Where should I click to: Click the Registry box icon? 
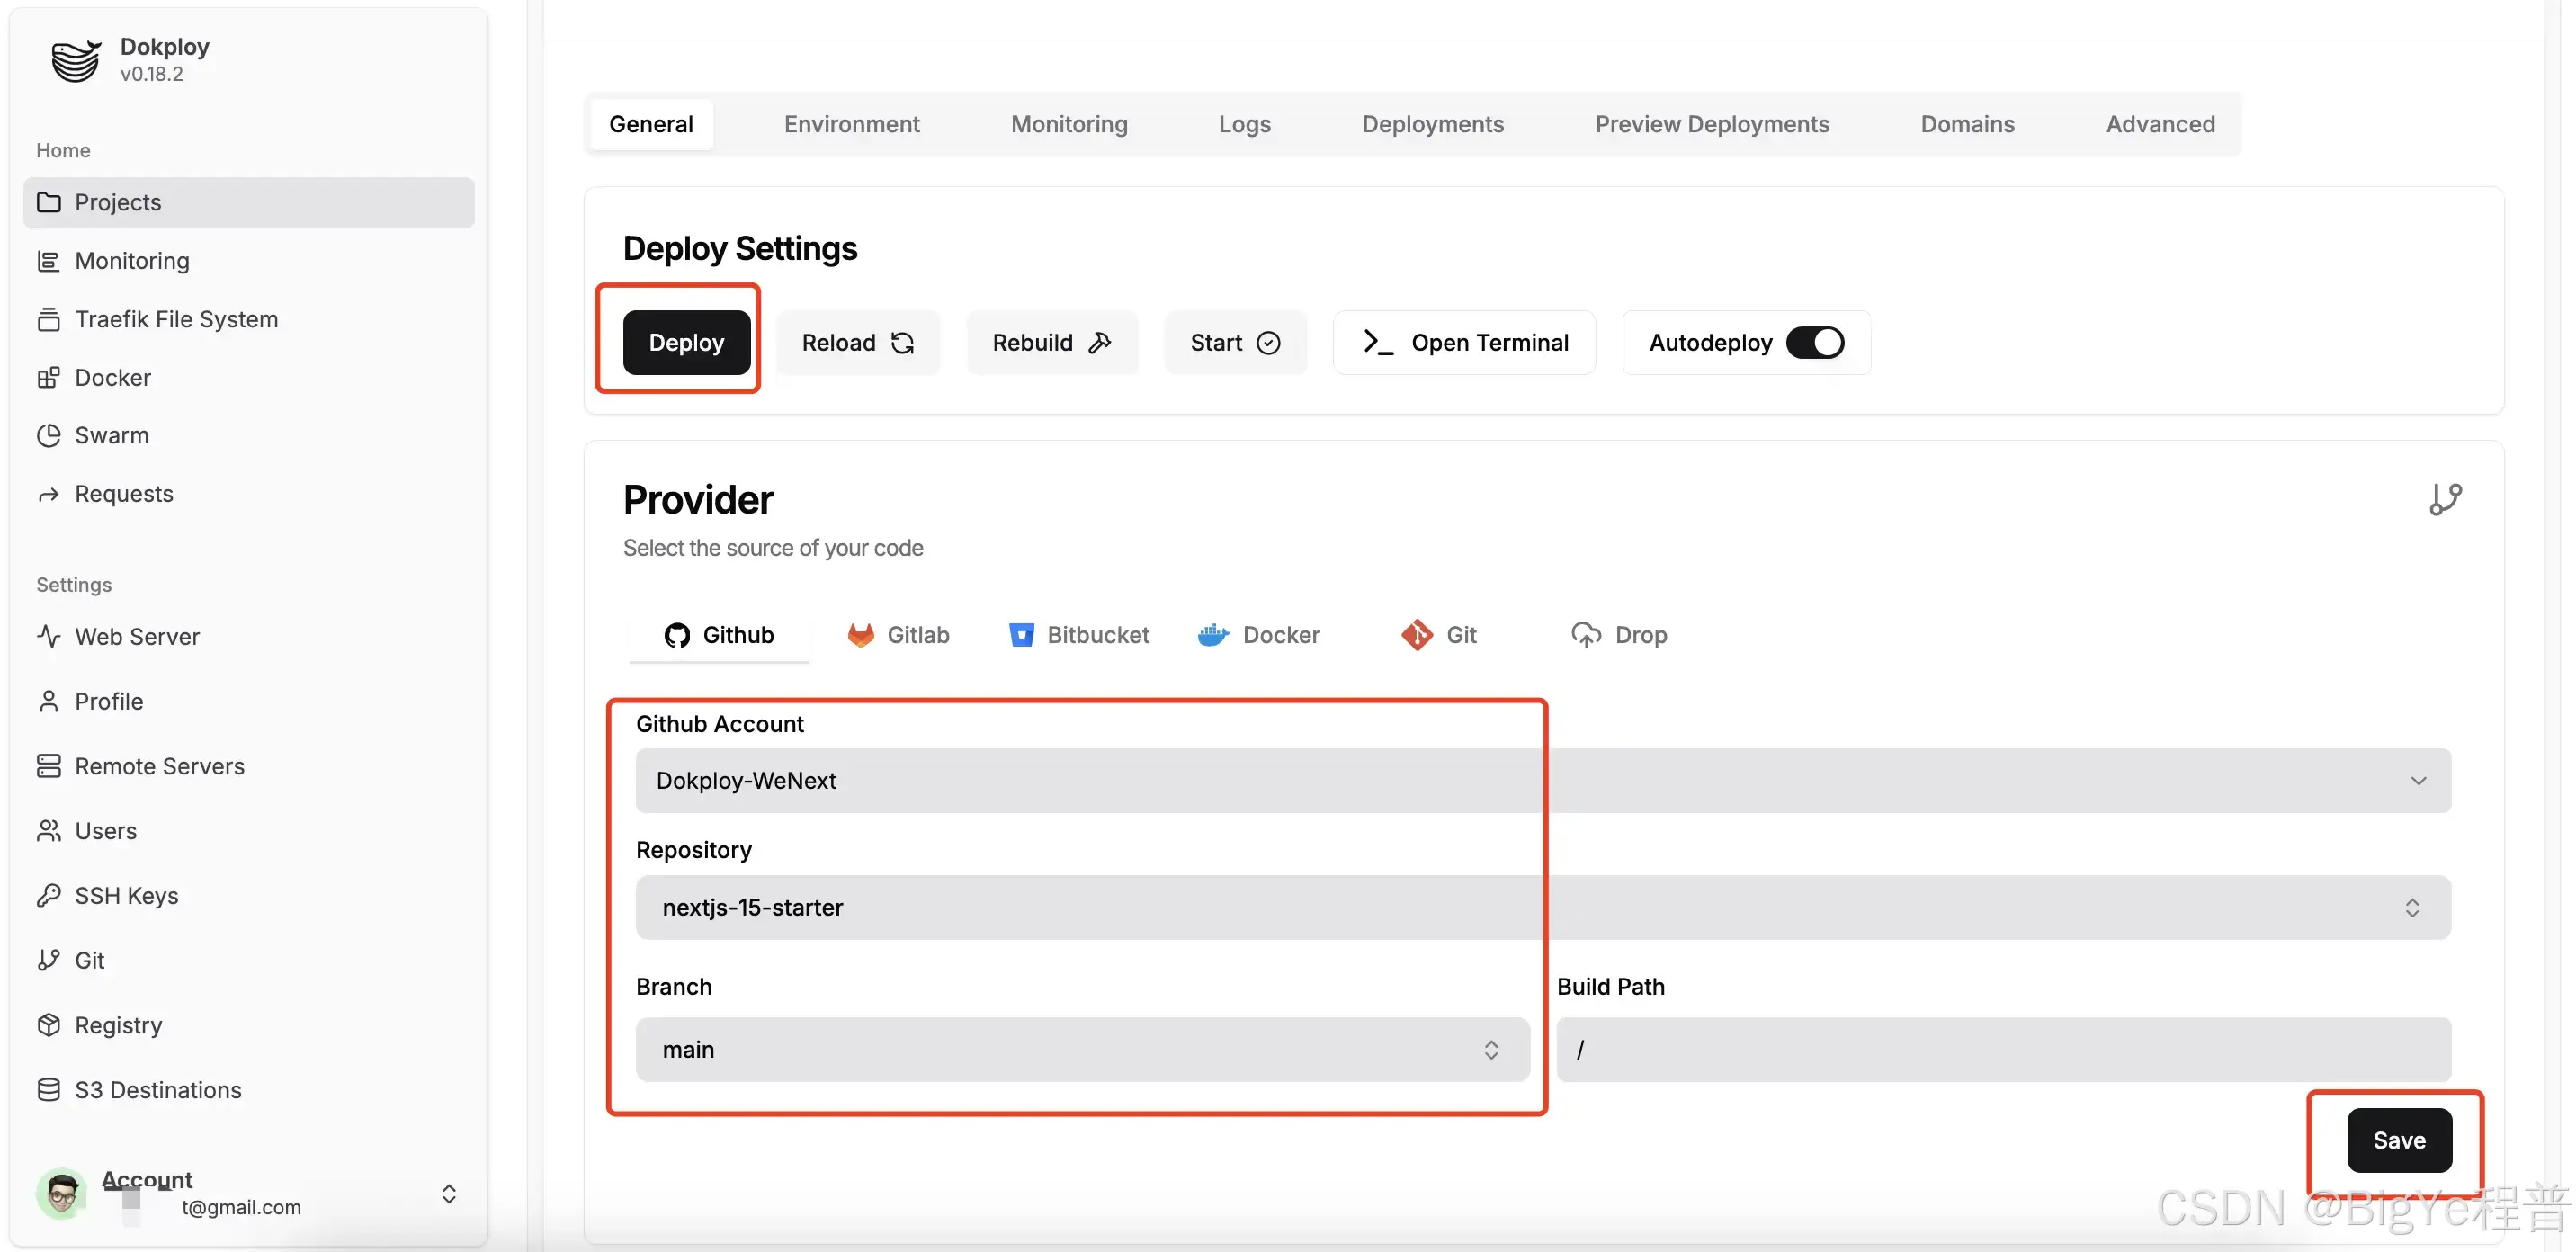point(48,1025)
